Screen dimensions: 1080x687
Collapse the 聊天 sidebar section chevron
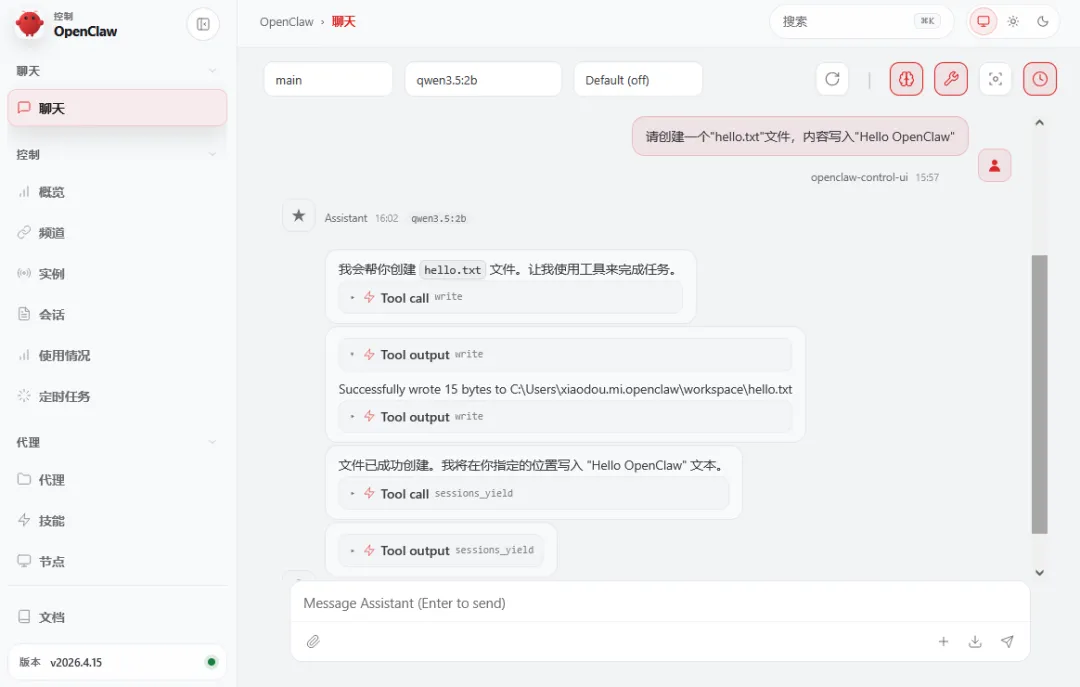pos(212,71)
